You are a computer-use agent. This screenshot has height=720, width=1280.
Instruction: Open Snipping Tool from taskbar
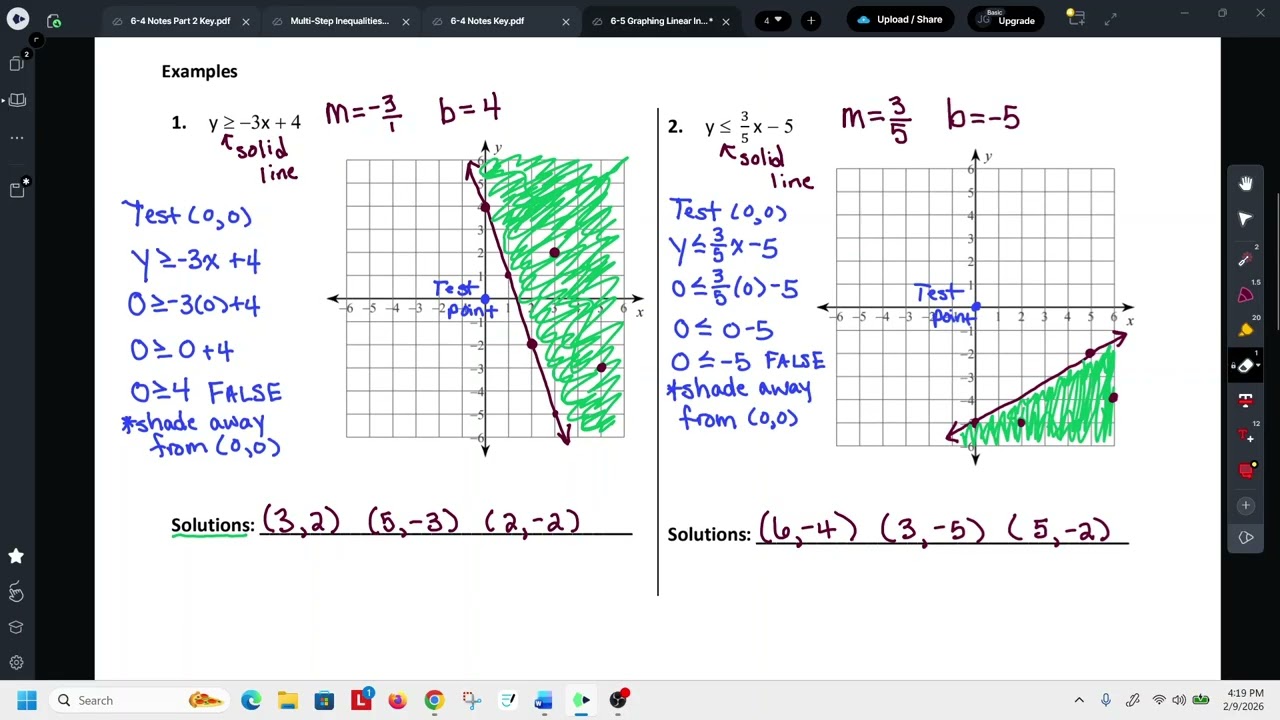[471, 700]
